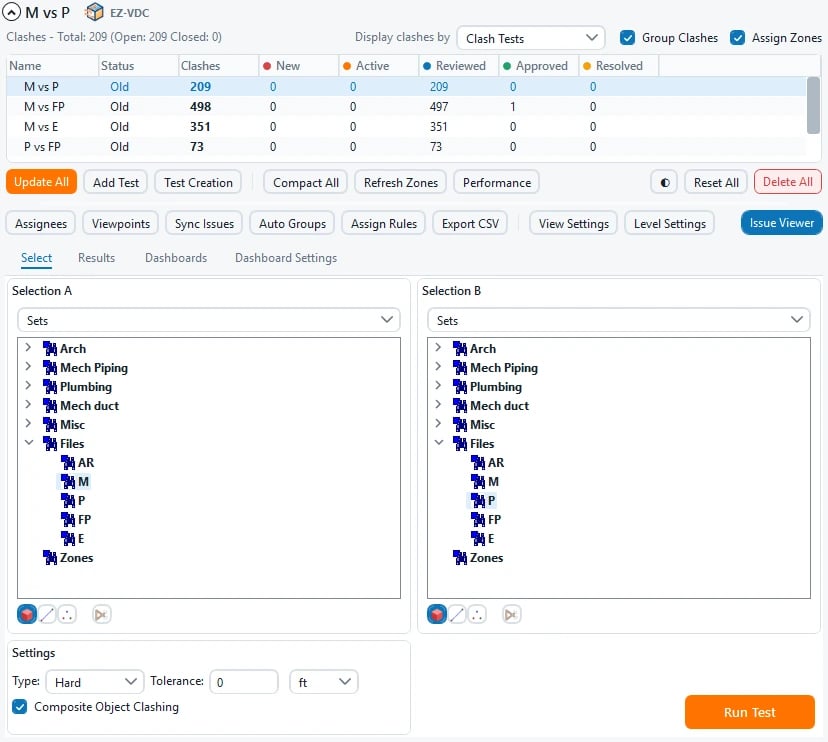The image size is (828, 742).
Task: Select the line geometry icon under Selection A
Action: (x=47, y=614)
